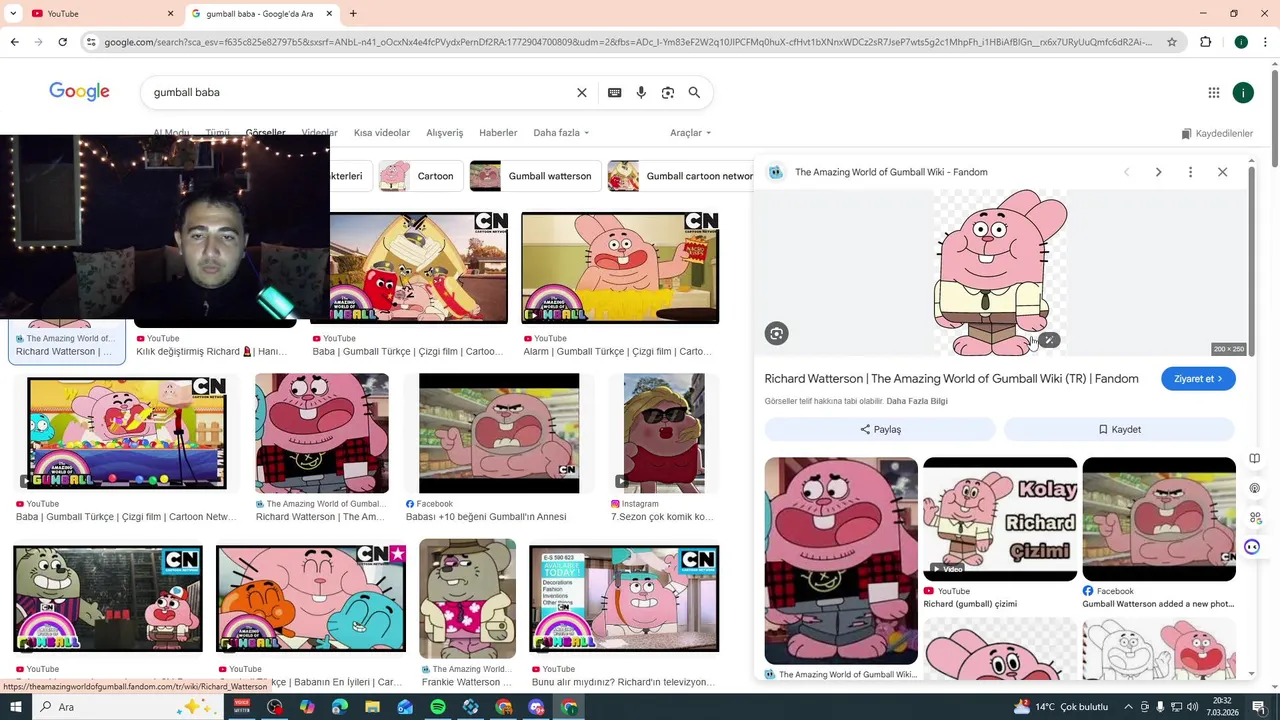The image size is (1280, 720).
Task: Open the Windows taskbar Ara search box
Action: click(x=127, y=707)
